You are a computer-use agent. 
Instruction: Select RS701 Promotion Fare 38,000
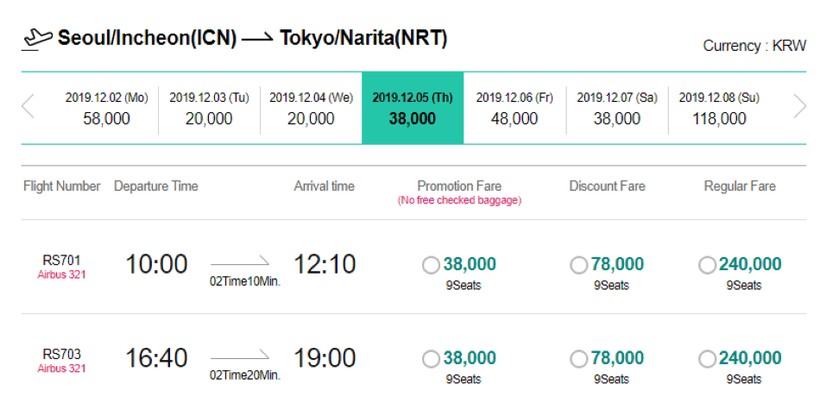click(431, 265)
